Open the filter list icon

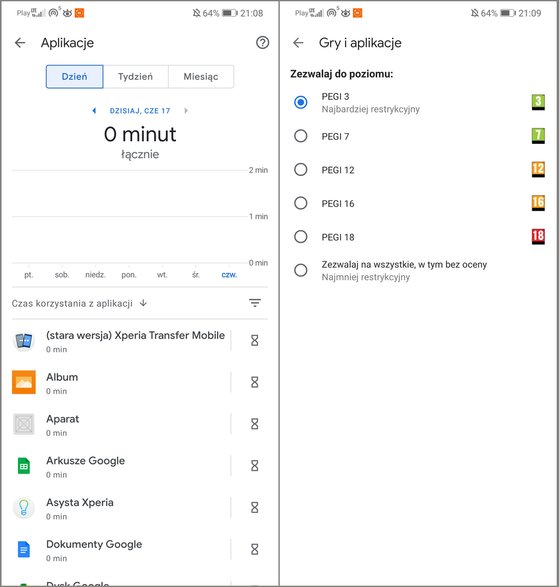(x=255, y=303)
